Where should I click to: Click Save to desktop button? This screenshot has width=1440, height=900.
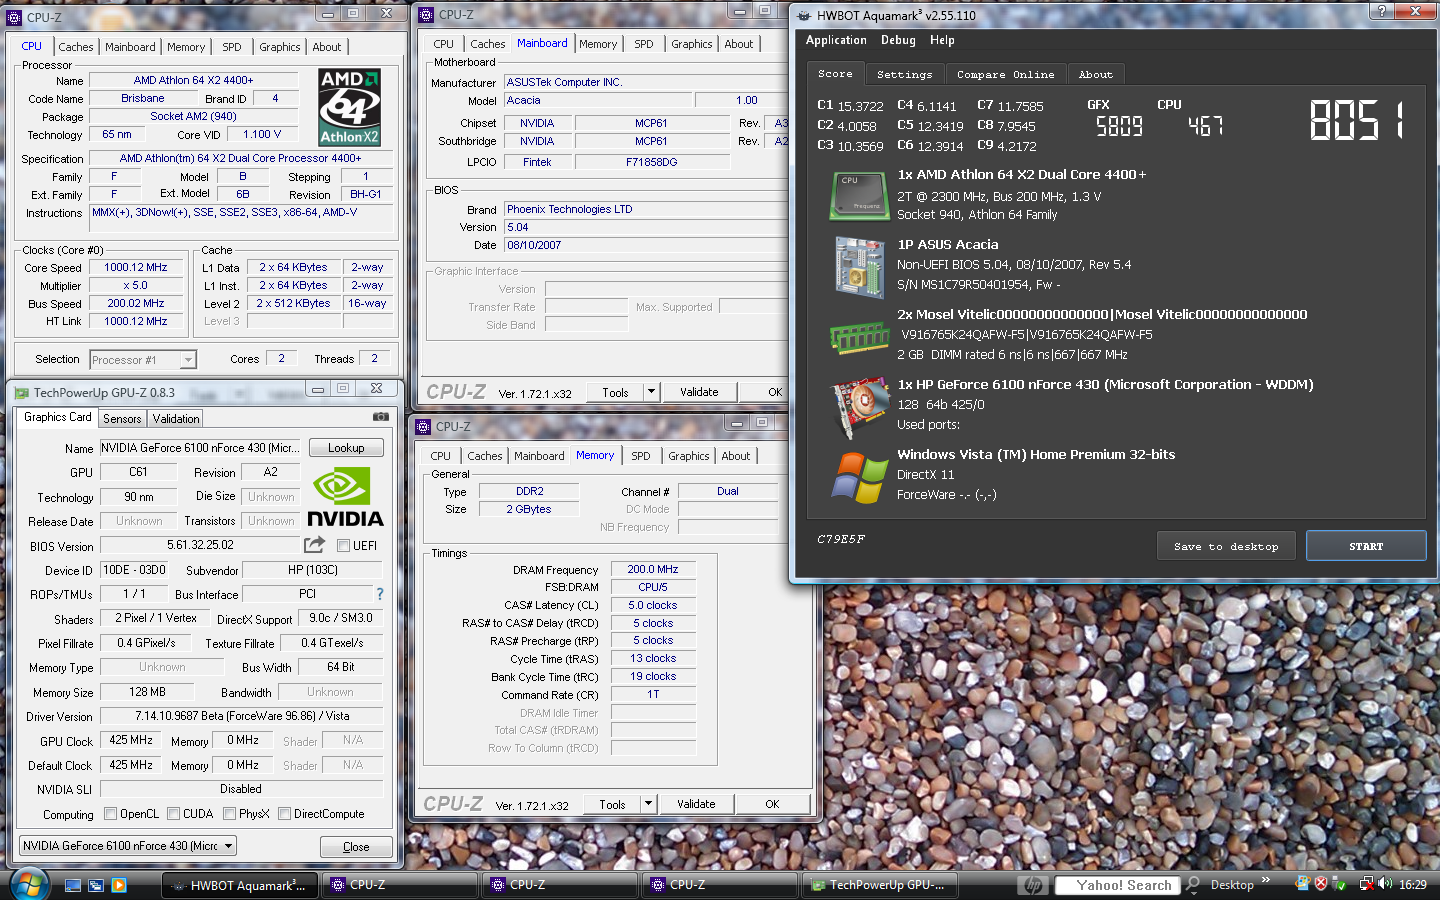pos(1226,546)
